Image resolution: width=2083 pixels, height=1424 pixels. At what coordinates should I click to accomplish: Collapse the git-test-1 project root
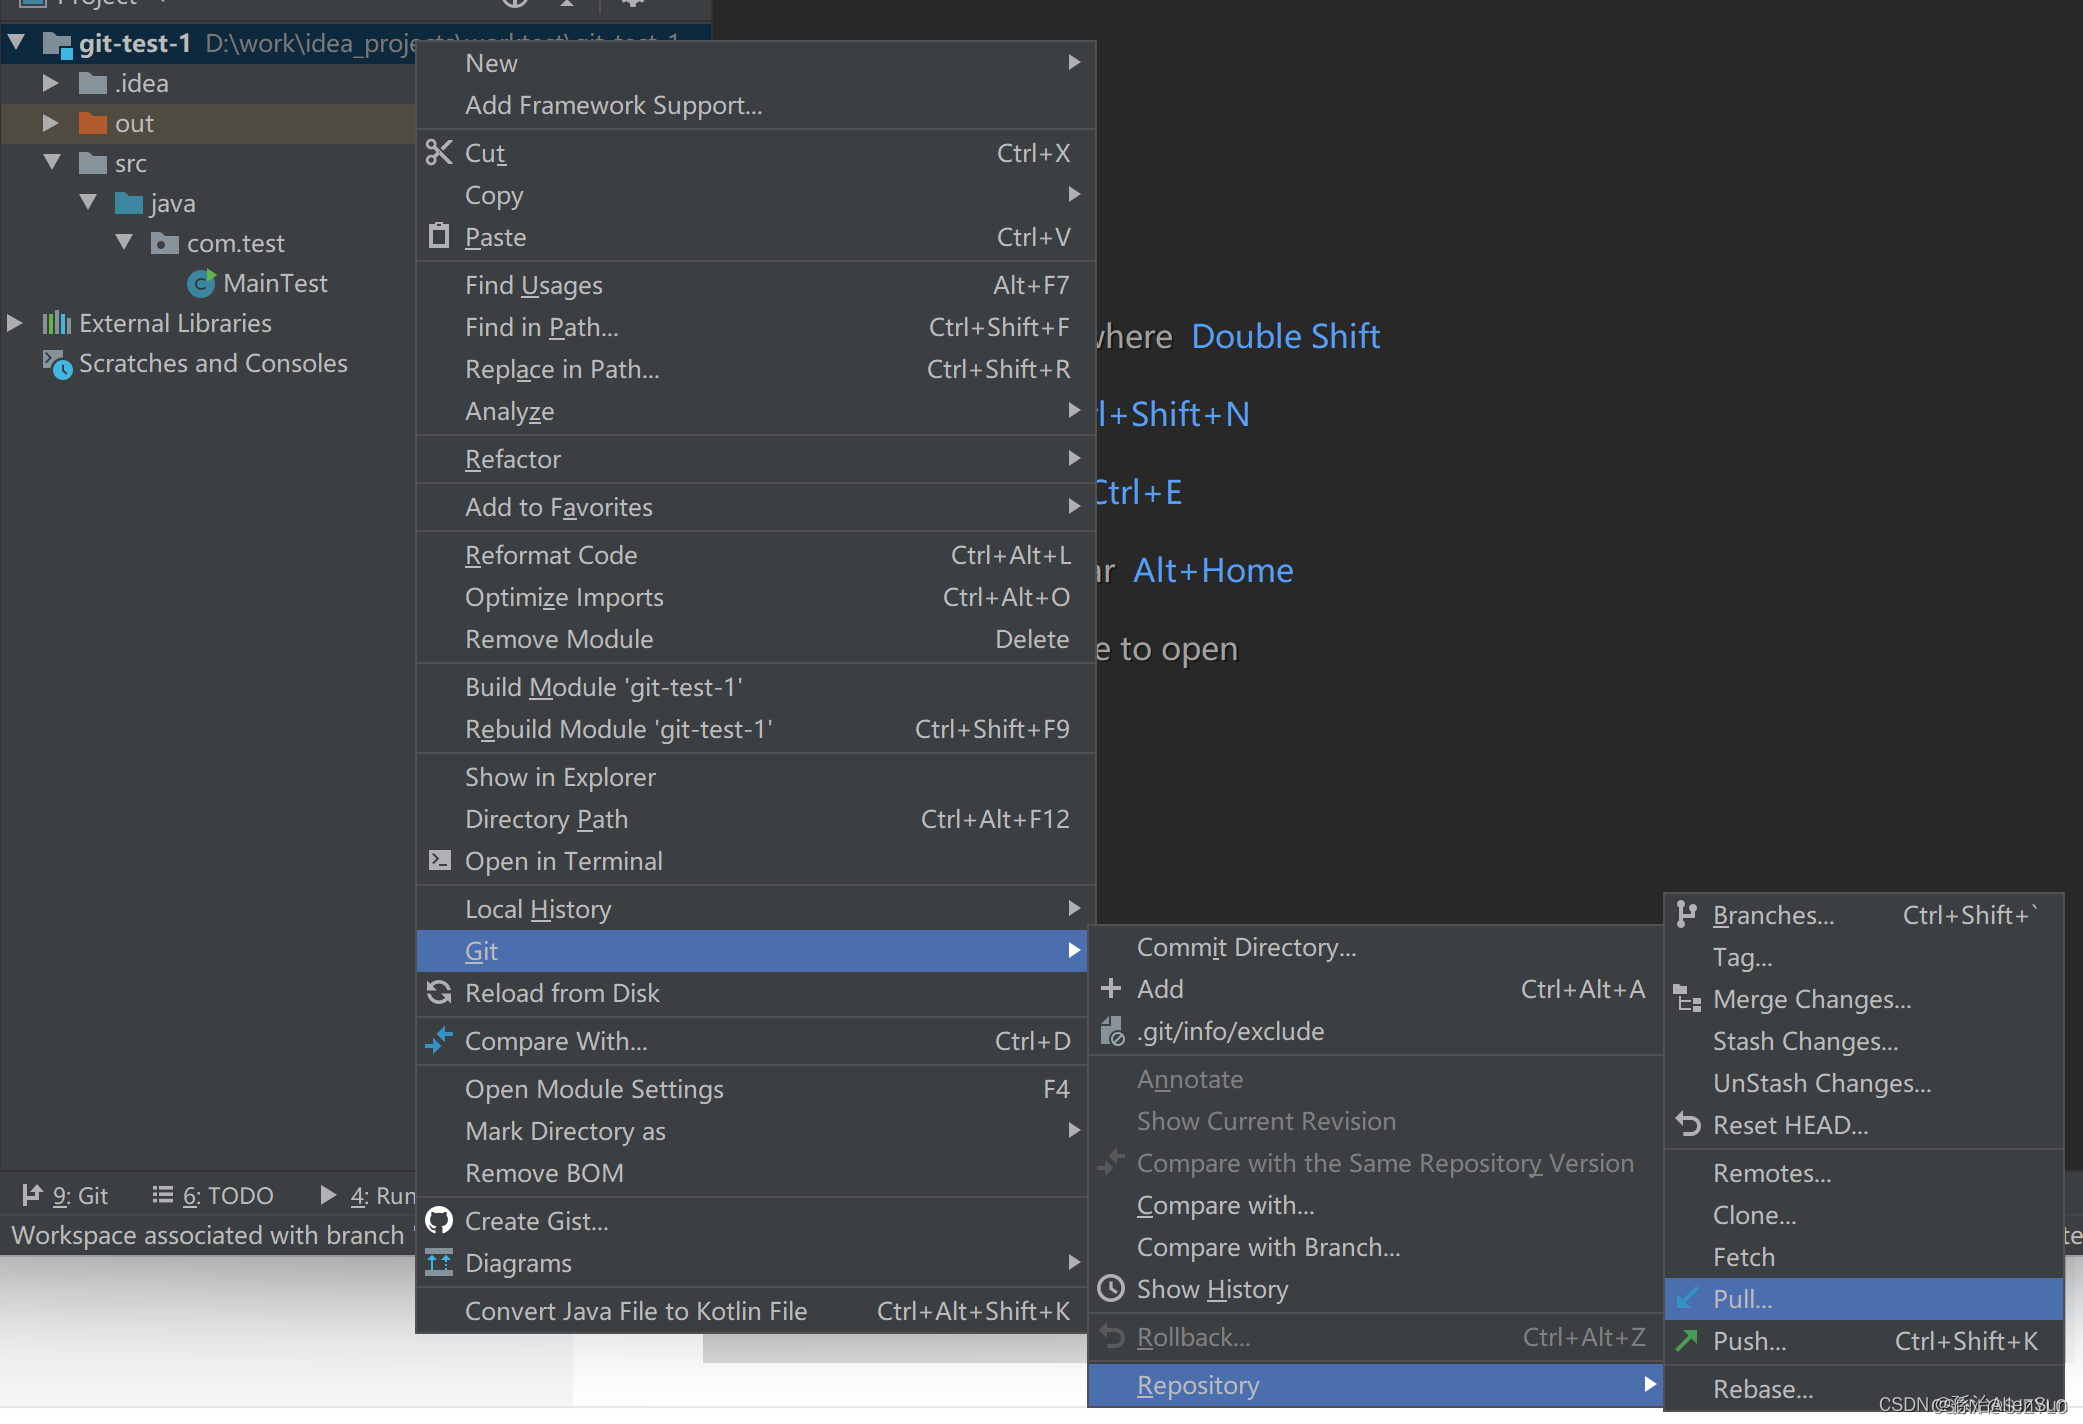(17, 42)
